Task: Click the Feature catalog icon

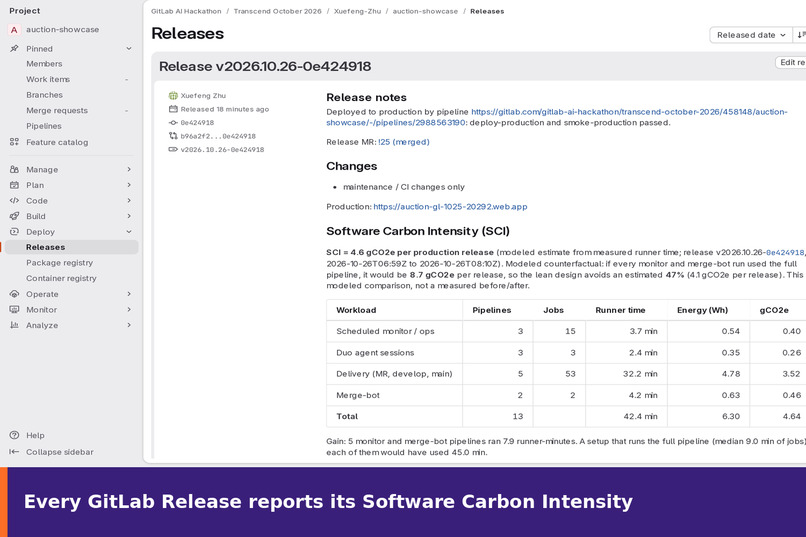Action: coord(14,142)
